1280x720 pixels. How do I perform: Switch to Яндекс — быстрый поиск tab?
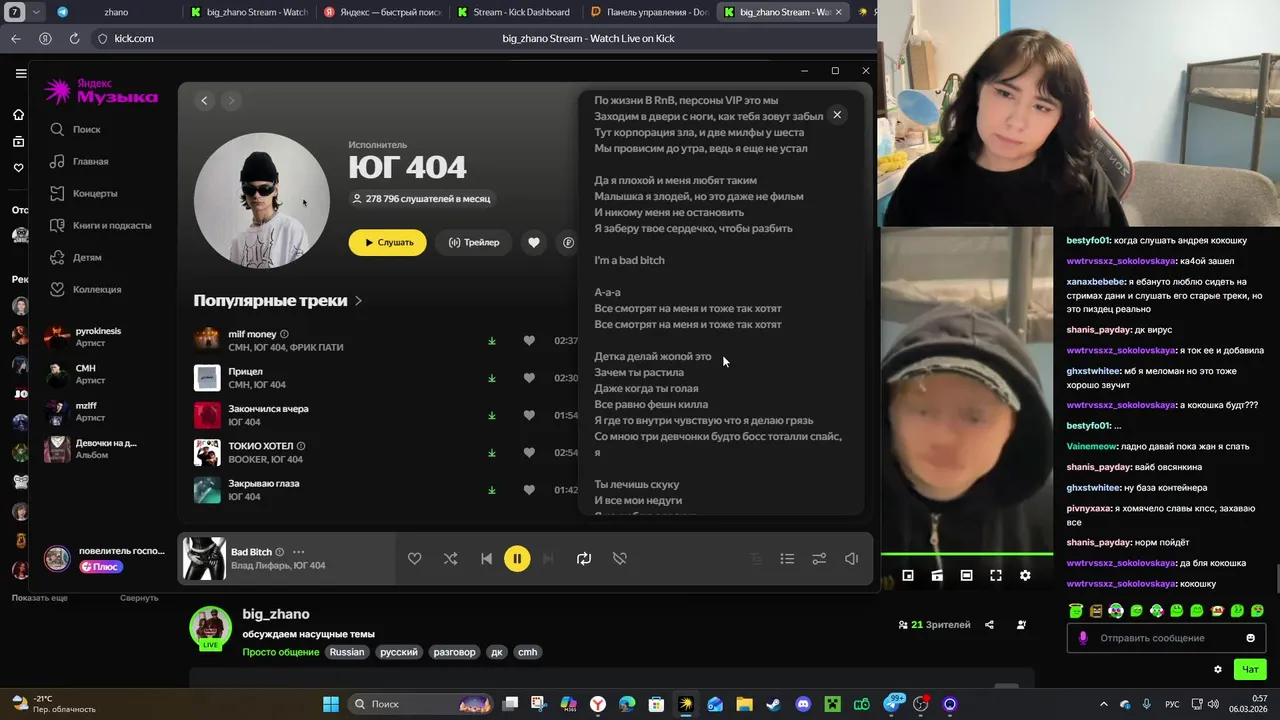pyautogui.click(x=383, y=12)
